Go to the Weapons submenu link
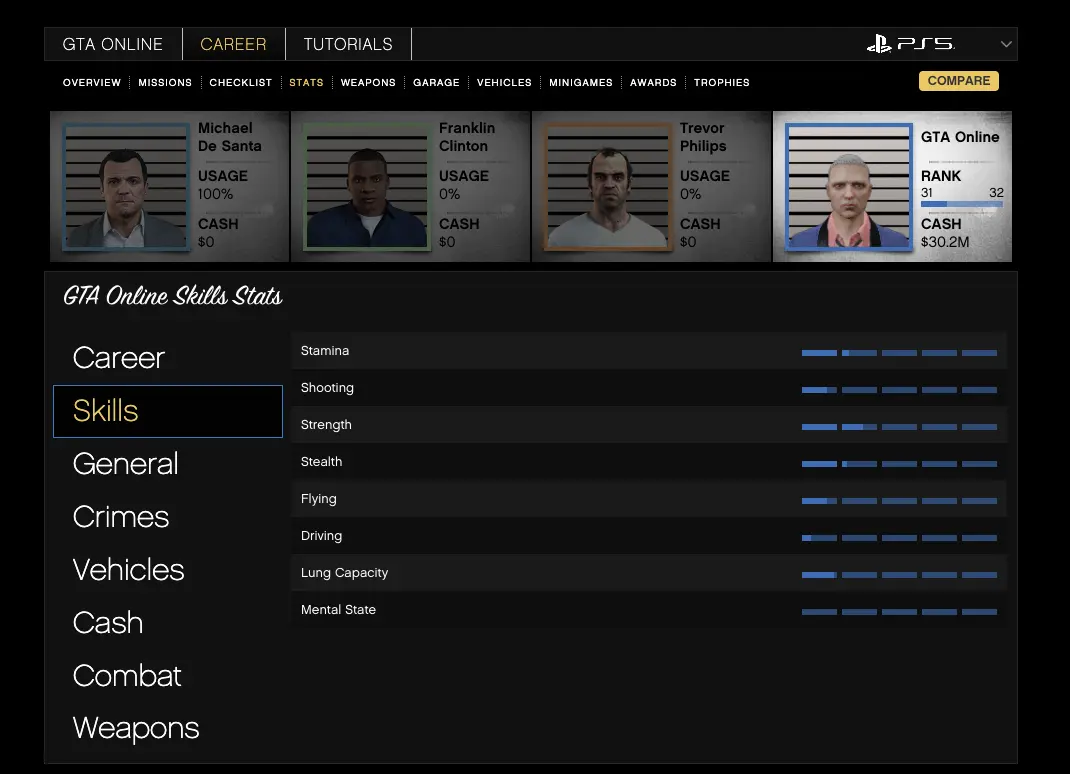The image size is (1070, 774). (368, 82)
